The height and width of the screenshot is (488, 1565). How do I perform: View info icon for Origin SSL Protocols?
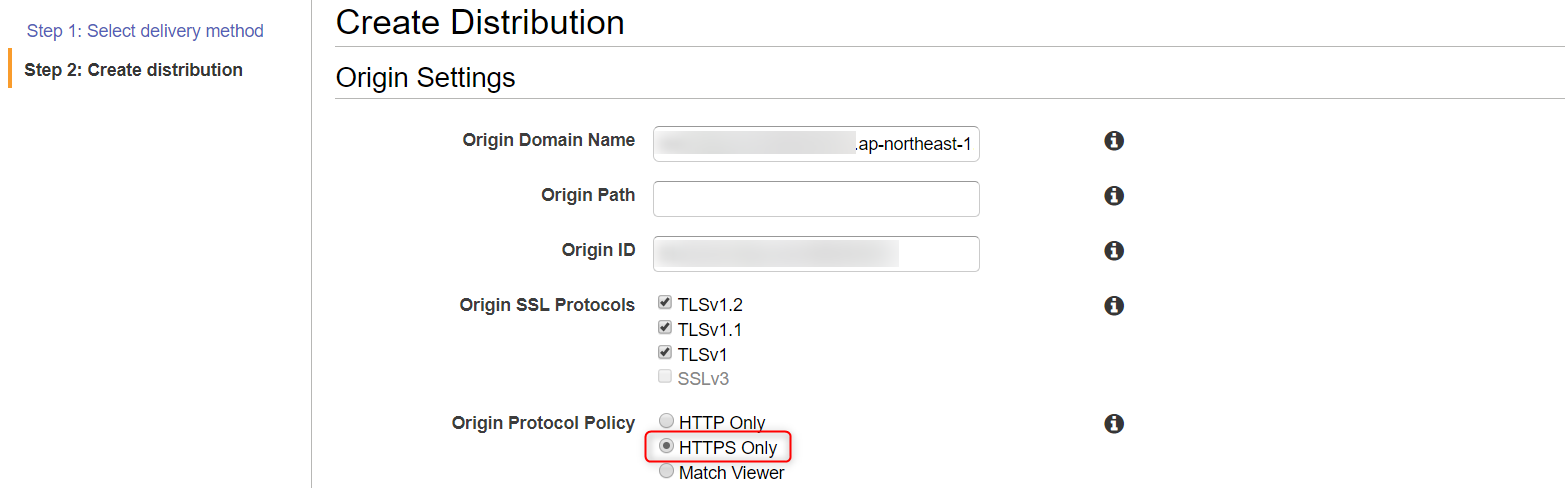1114,306
